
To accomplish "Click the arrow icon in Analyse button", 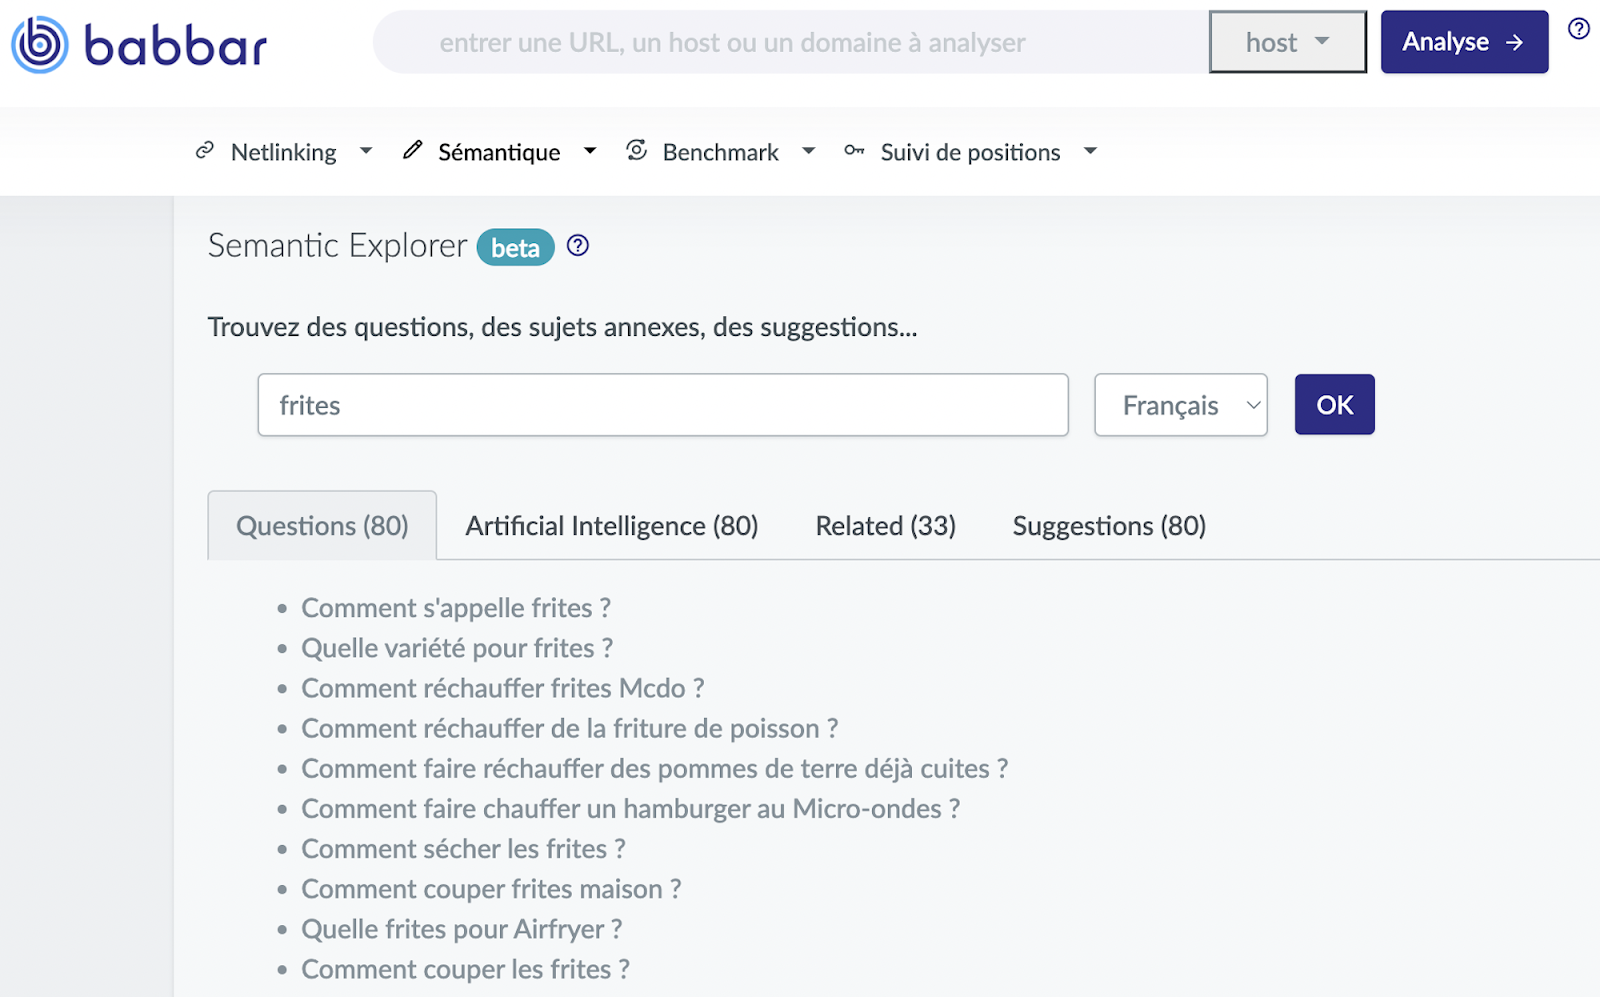I will click(x=1515, y=42).
